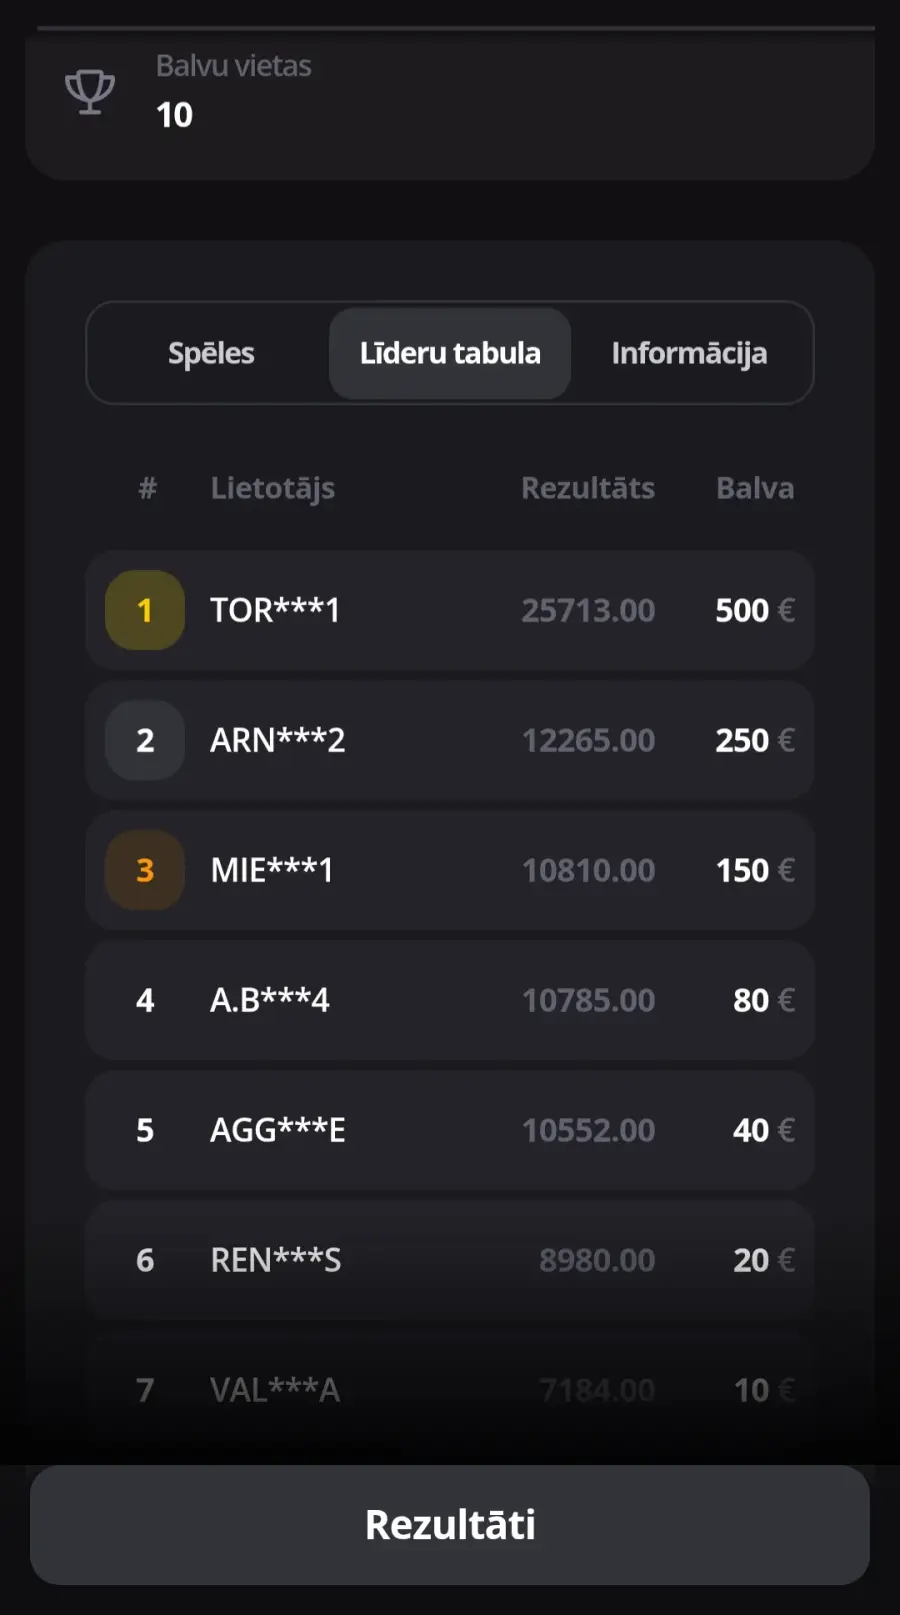900x1615 pixels.
Task: Click the 500 € prize amount
Action: click(x=755, y=610)
